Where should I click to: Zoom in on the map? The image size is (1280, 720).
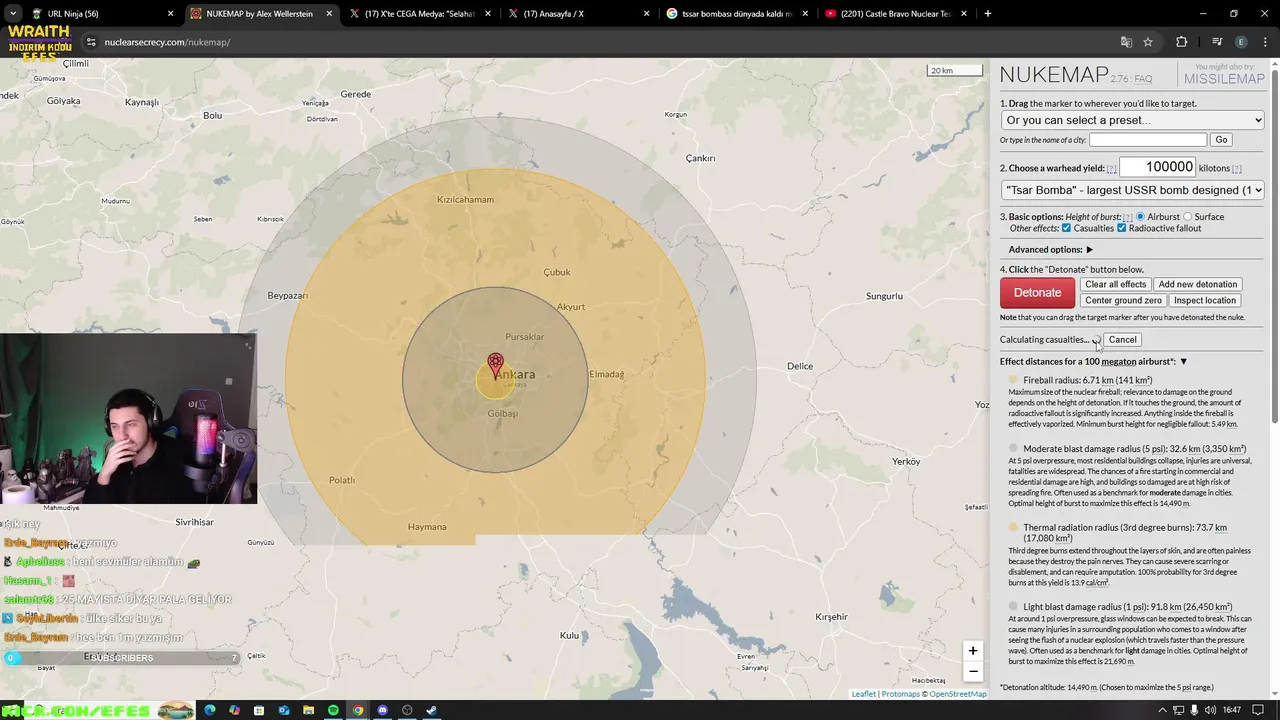click(972, 651)
